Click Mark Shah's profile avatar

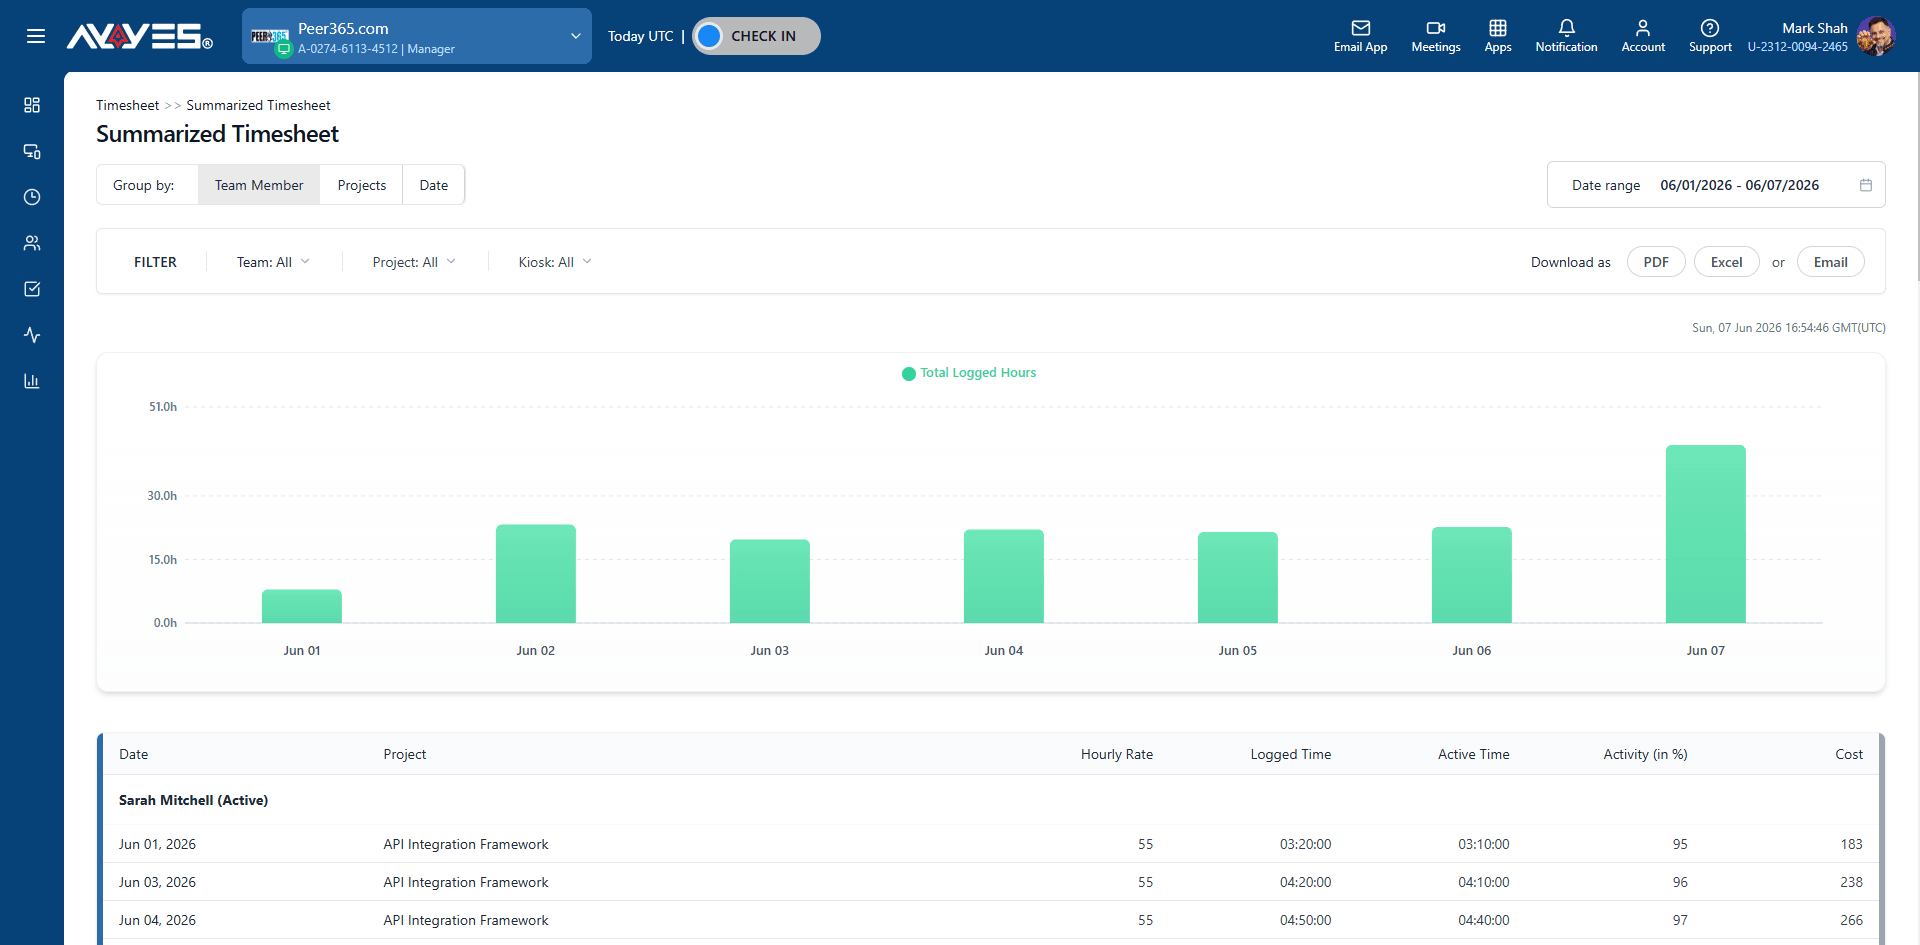tap(1875, 36)
